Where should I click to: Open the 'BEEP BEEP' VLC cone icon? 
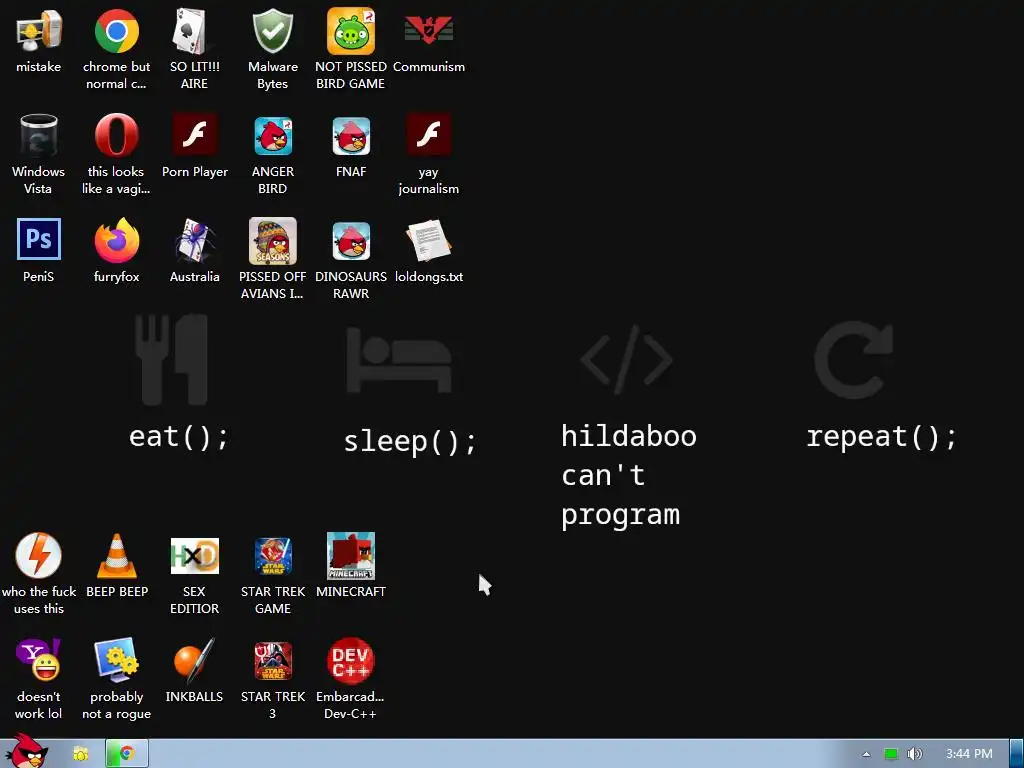[116, 556]
